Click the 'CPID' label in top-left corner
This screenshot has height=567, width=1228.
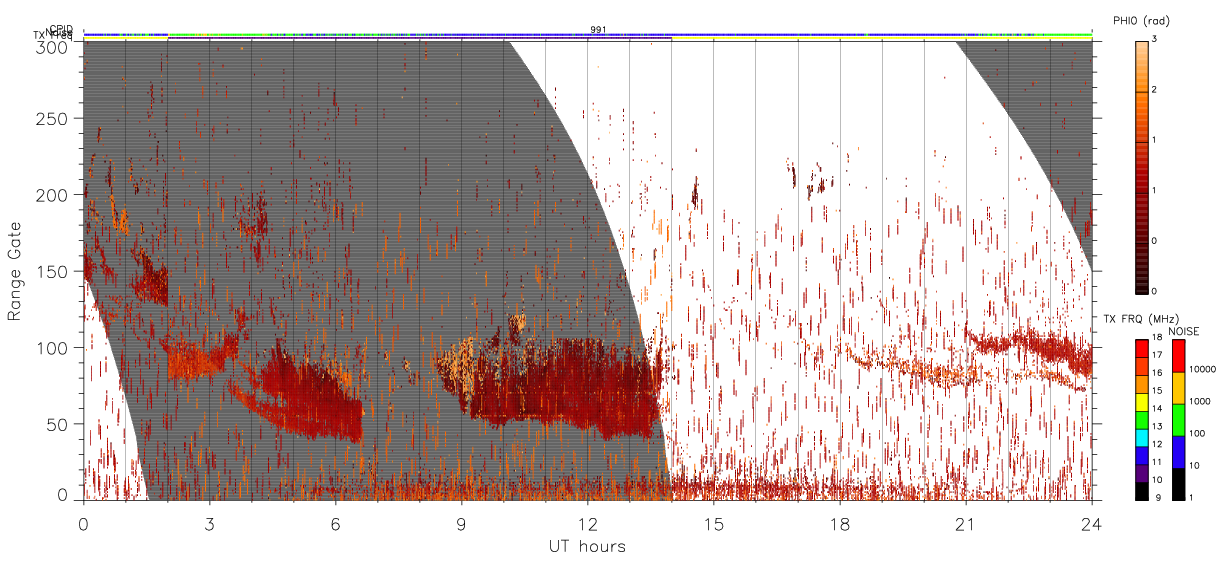[x=61, y=30]
